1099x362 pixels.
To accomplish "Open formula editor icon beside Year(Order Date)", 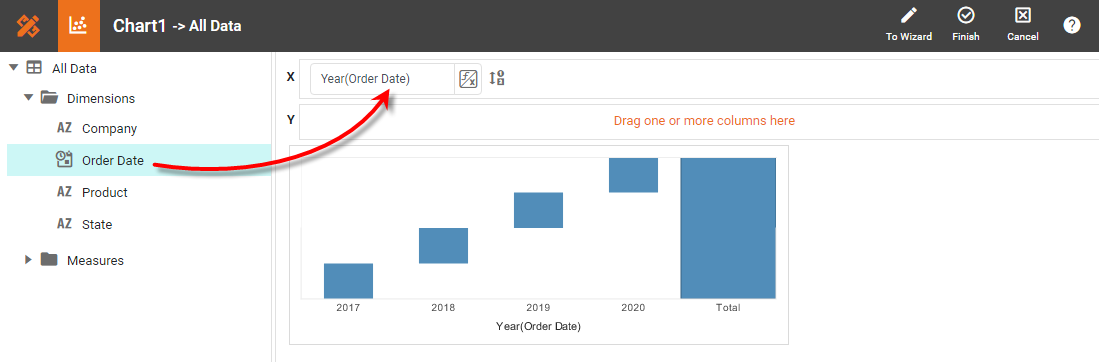I will pos(467,79).
